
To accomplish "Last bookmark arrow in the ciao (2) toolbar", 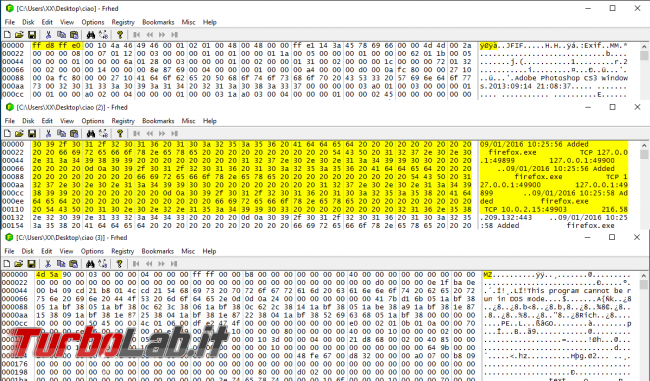I will [175, 133].
